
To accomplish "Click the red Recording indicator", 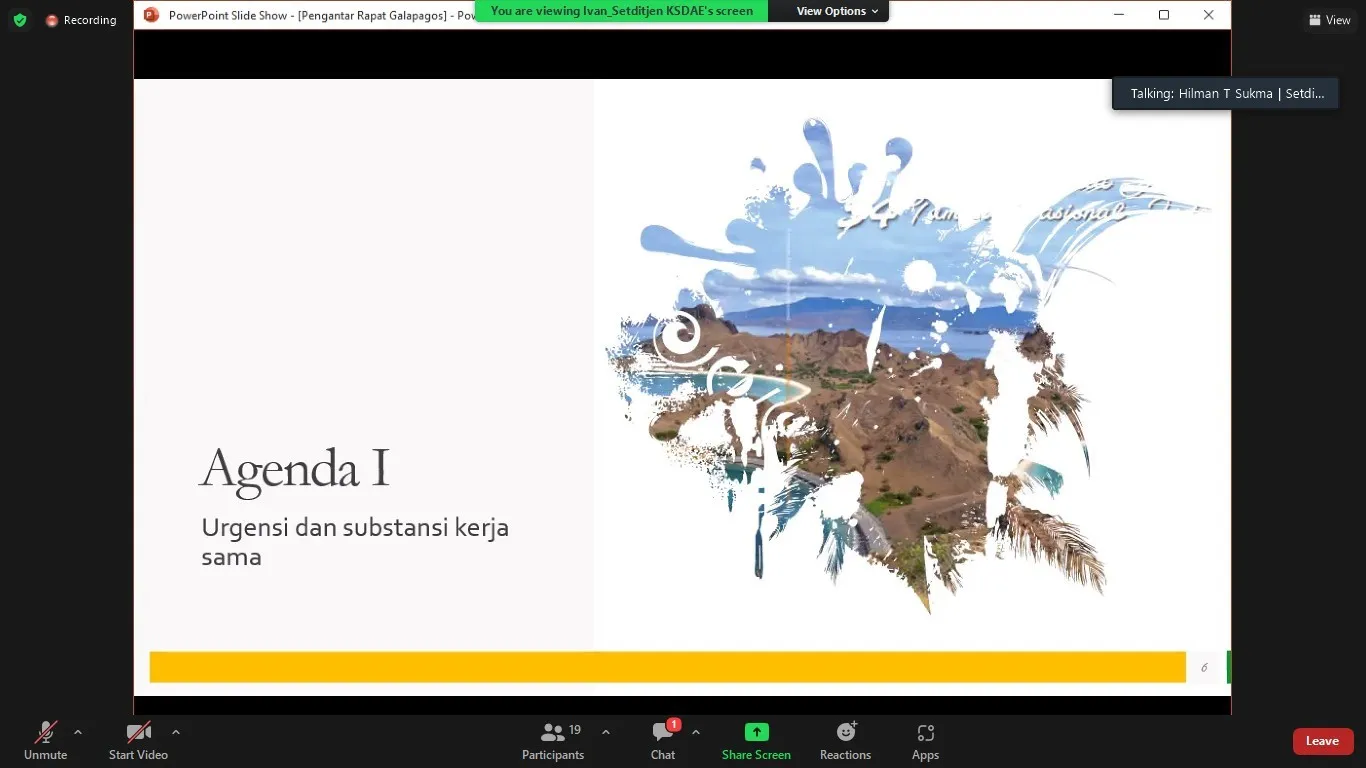I will 81,20.
